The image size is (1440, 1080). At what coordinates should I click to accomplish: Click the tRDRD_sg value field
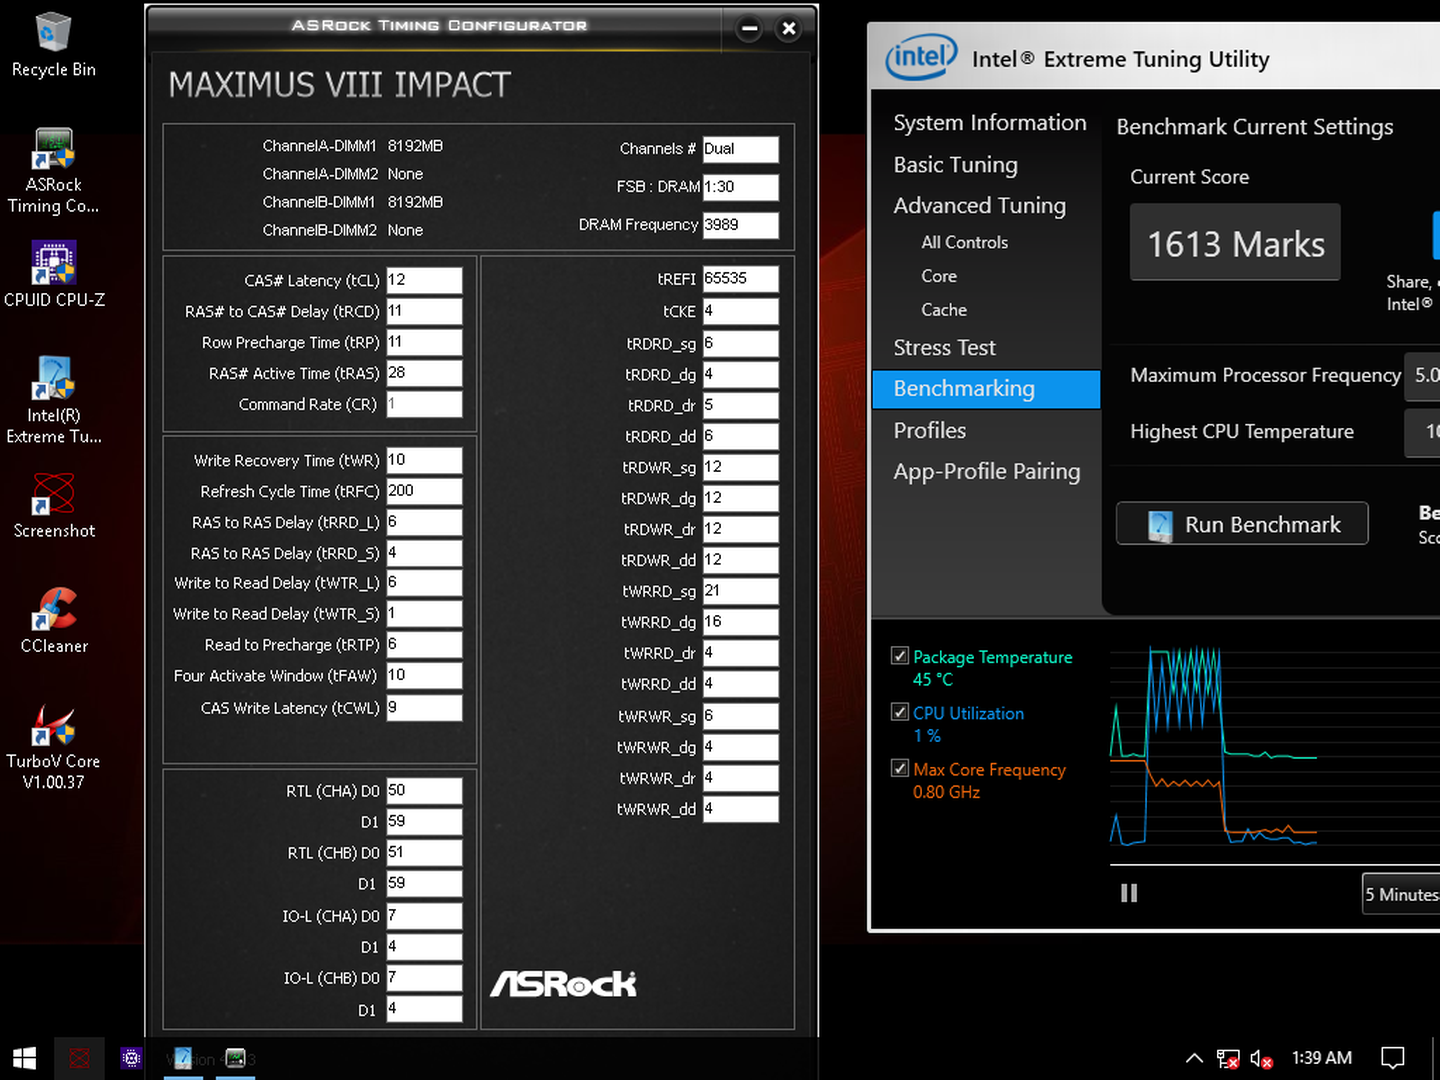coord(740,343)
